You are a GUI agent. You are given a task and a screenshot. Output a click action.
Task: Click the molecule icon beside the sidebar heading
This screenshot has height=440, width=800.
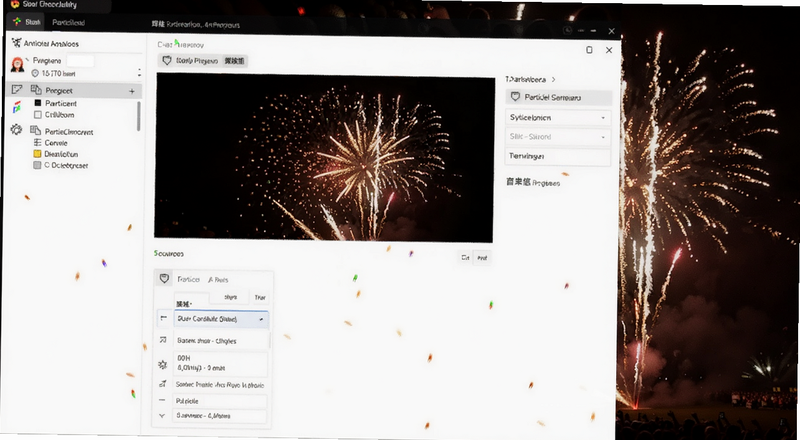pos(16,43)
